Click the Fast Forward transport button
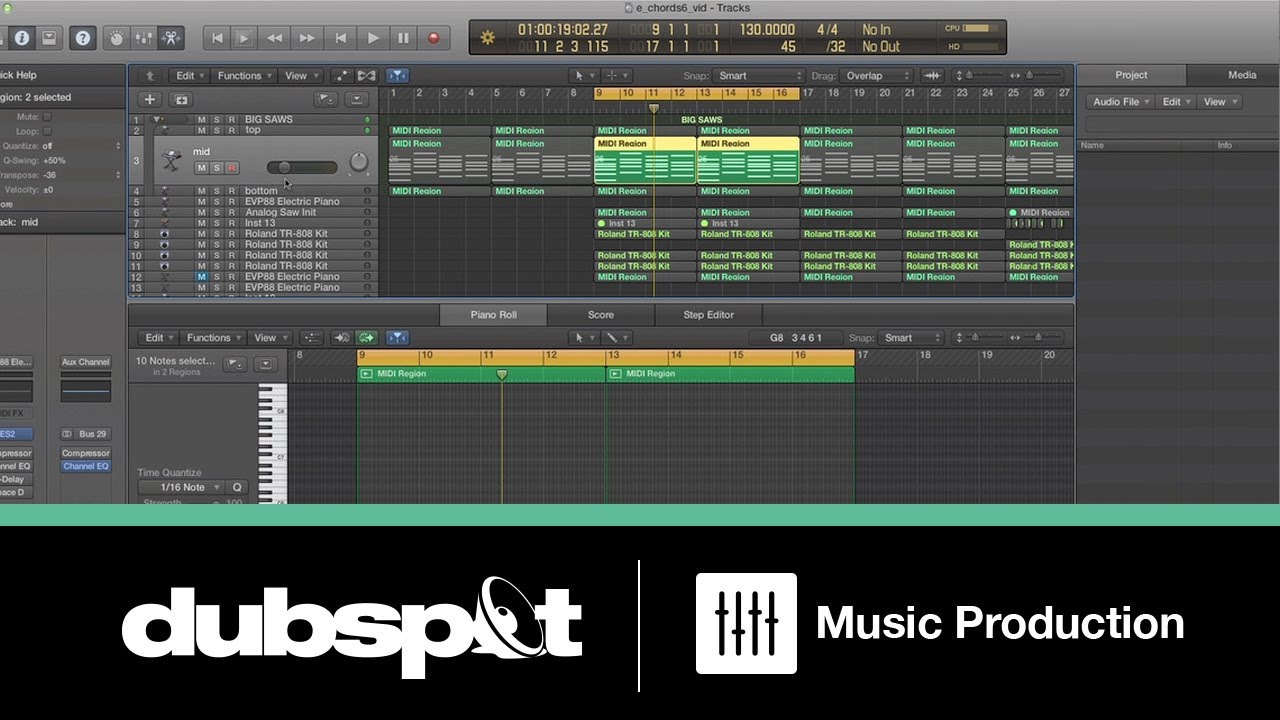 [x=307, y=38]
